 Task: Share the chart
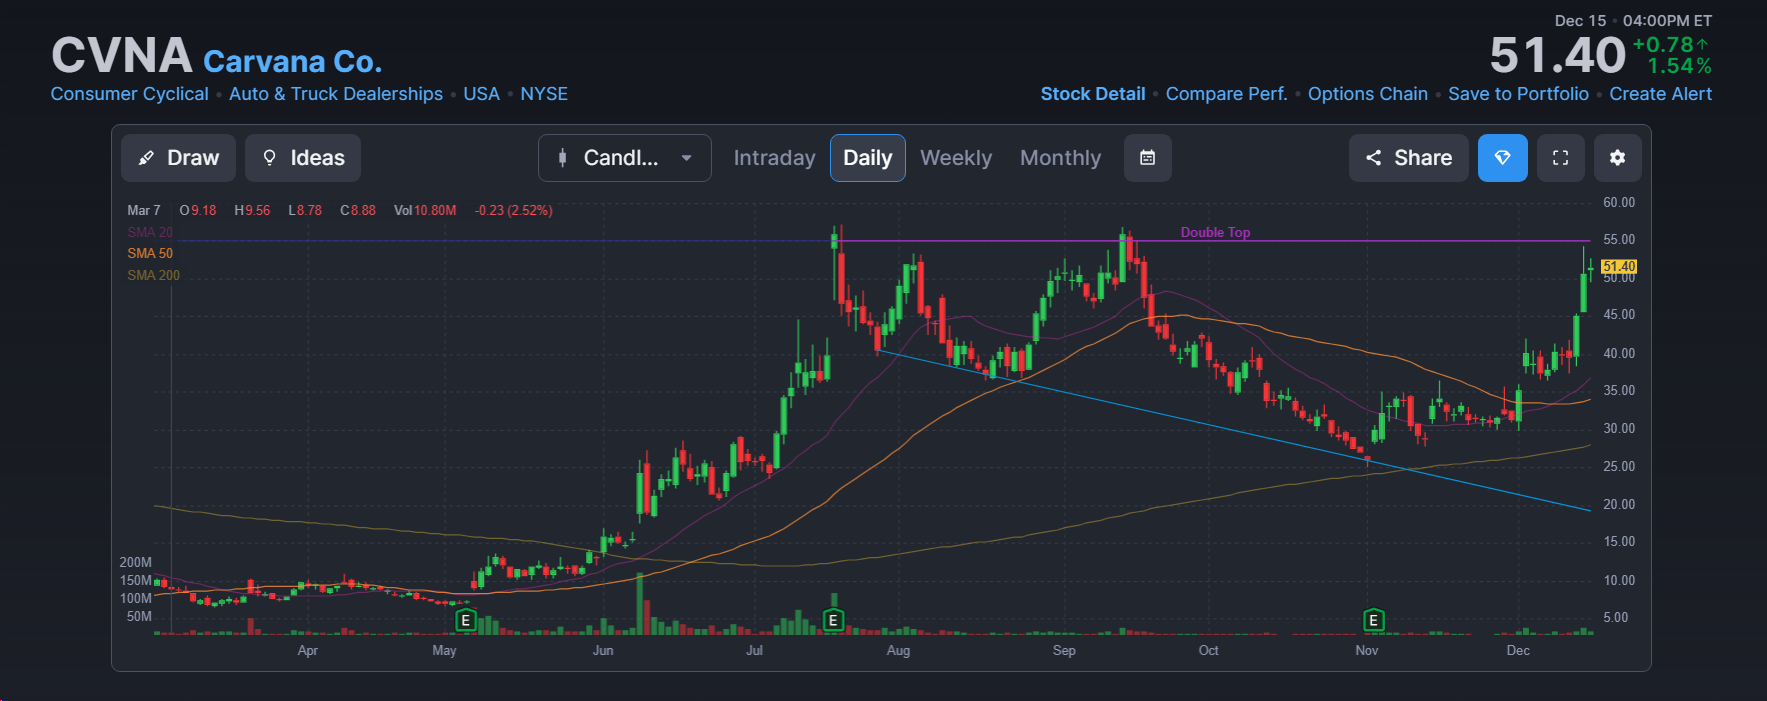(x=1409, y=158)
